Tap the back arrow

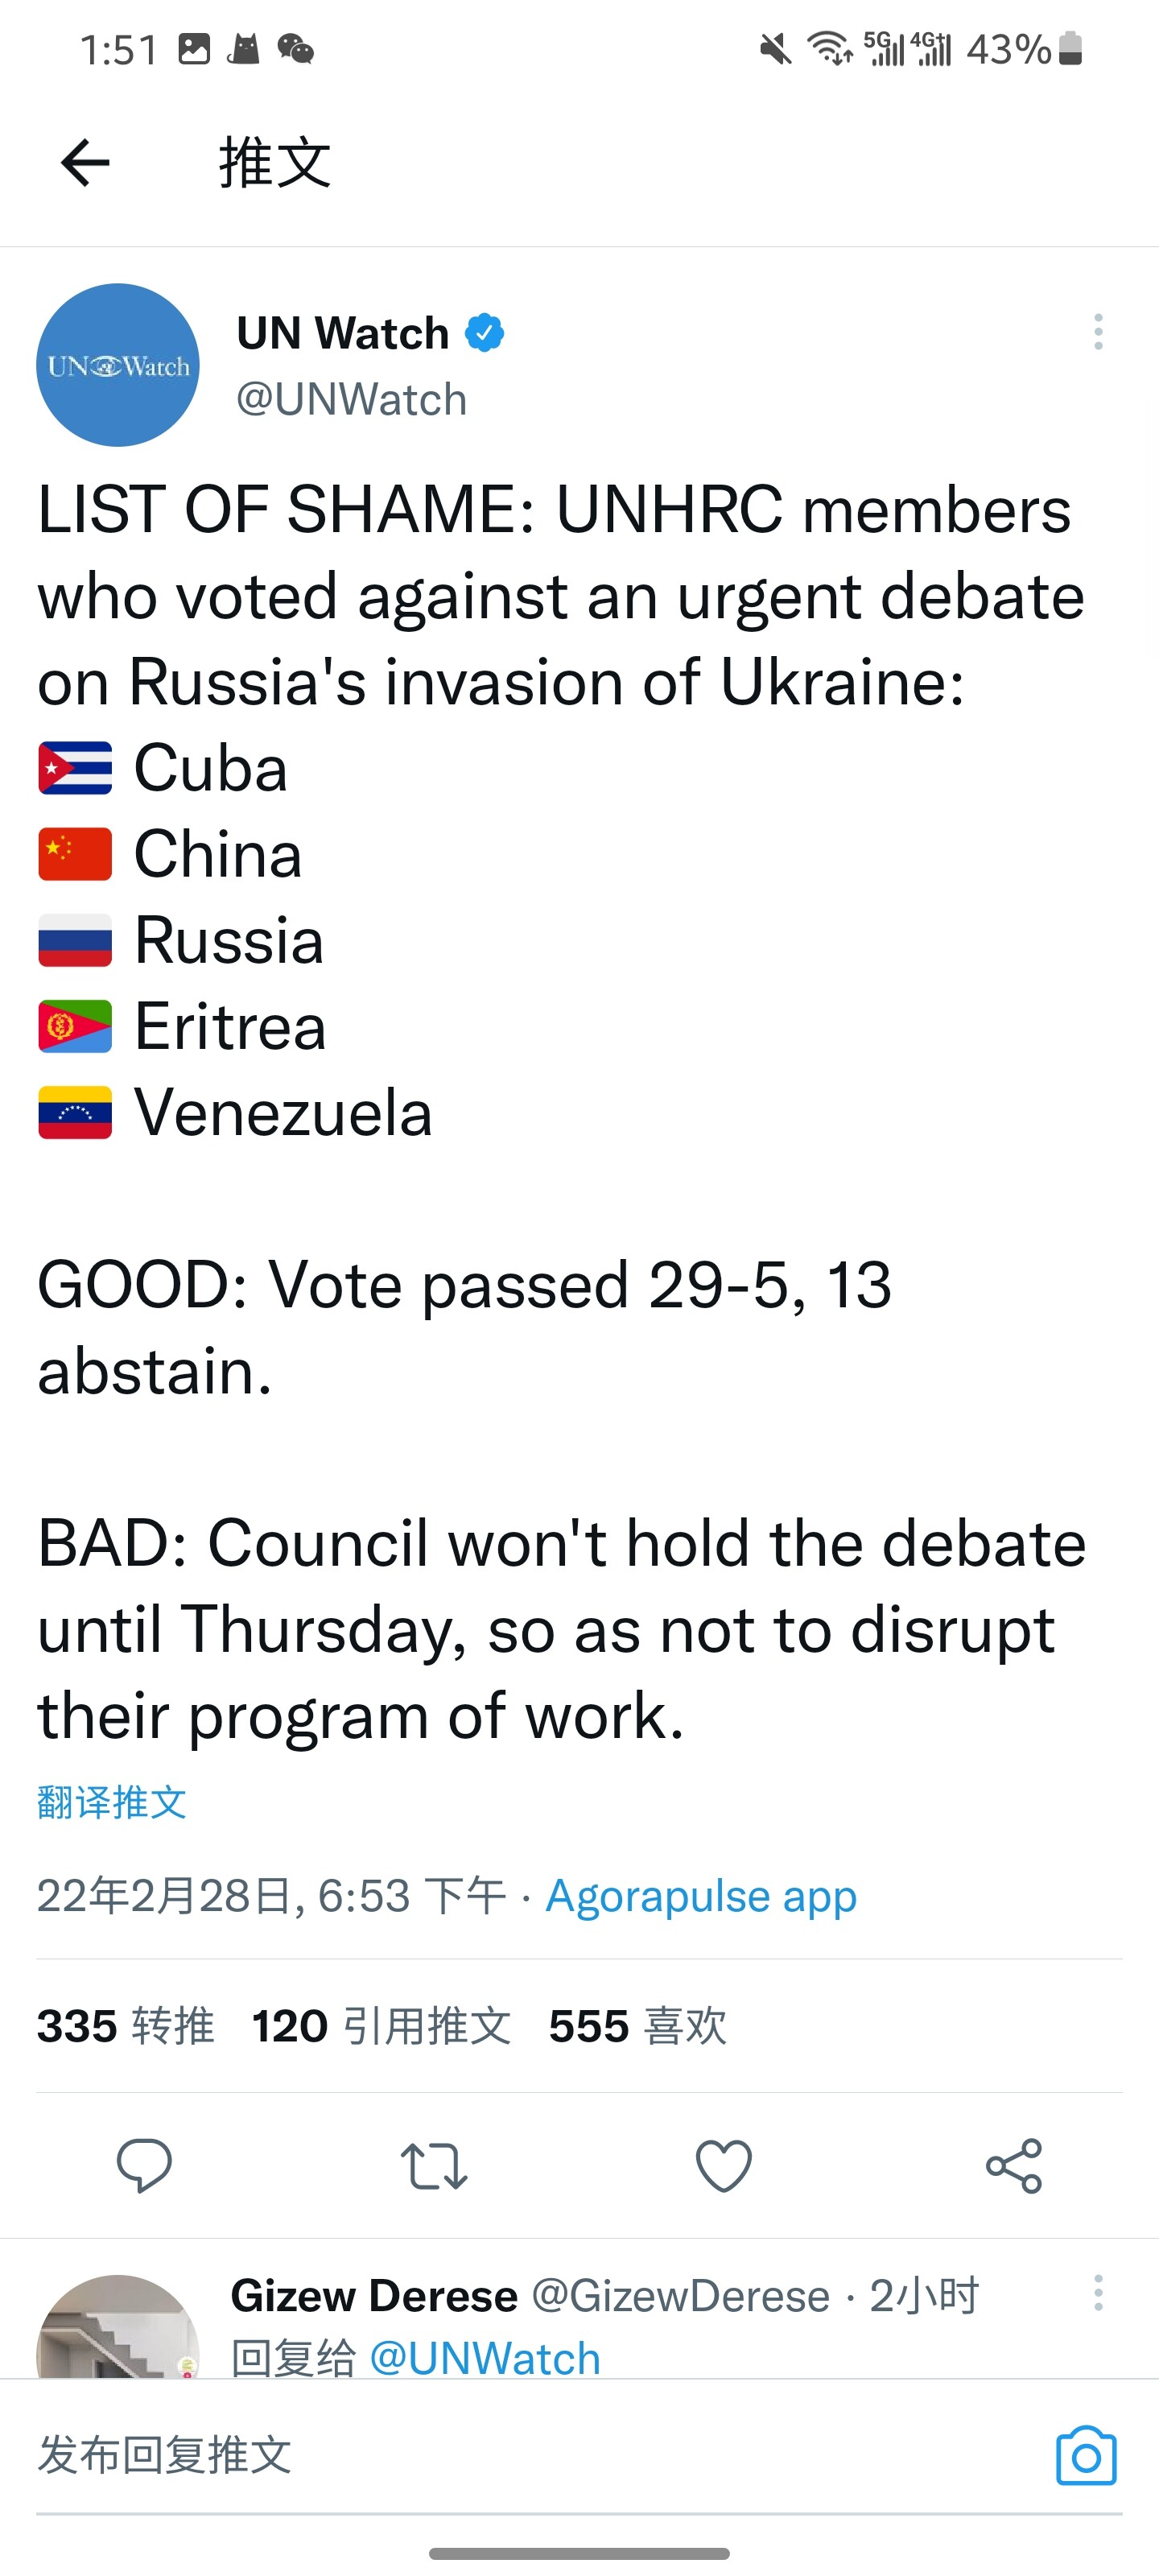85,163
